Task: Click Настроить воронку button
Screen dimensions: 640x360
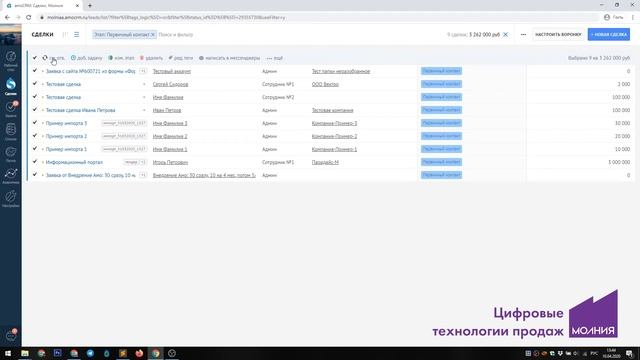Action: tap(558, 35)
